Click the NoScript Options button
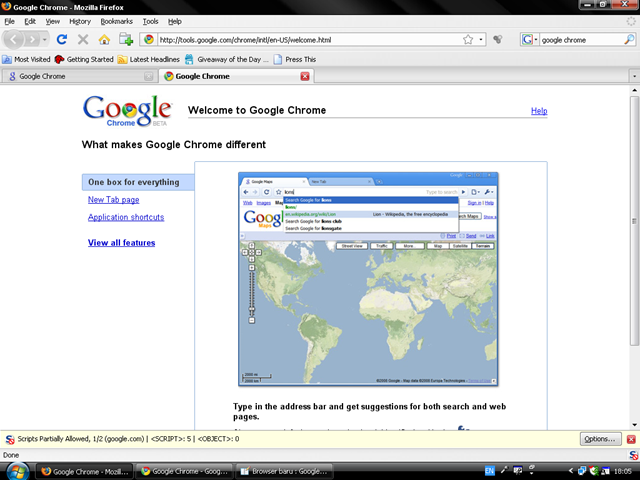Screen dimensions: 640x480 (599, 439)
